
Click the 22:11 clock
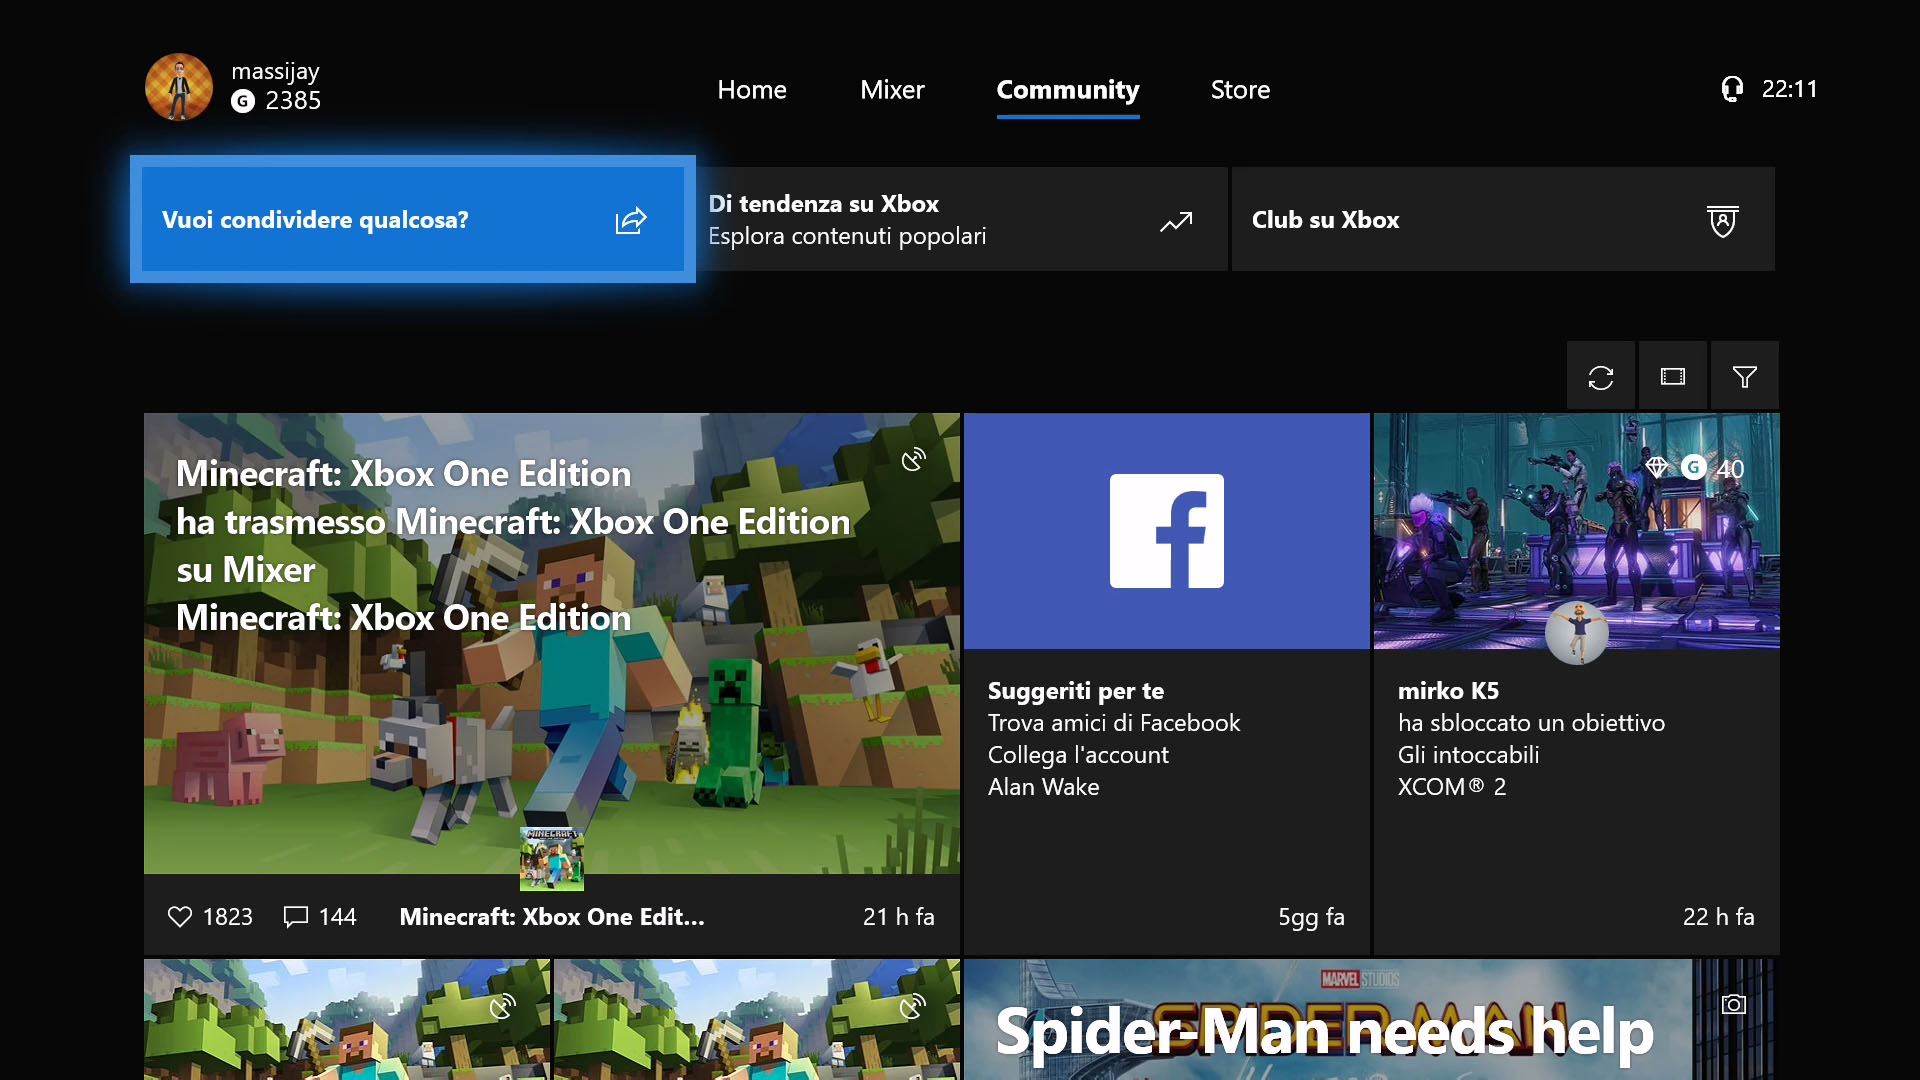[x=1790, y=89]
